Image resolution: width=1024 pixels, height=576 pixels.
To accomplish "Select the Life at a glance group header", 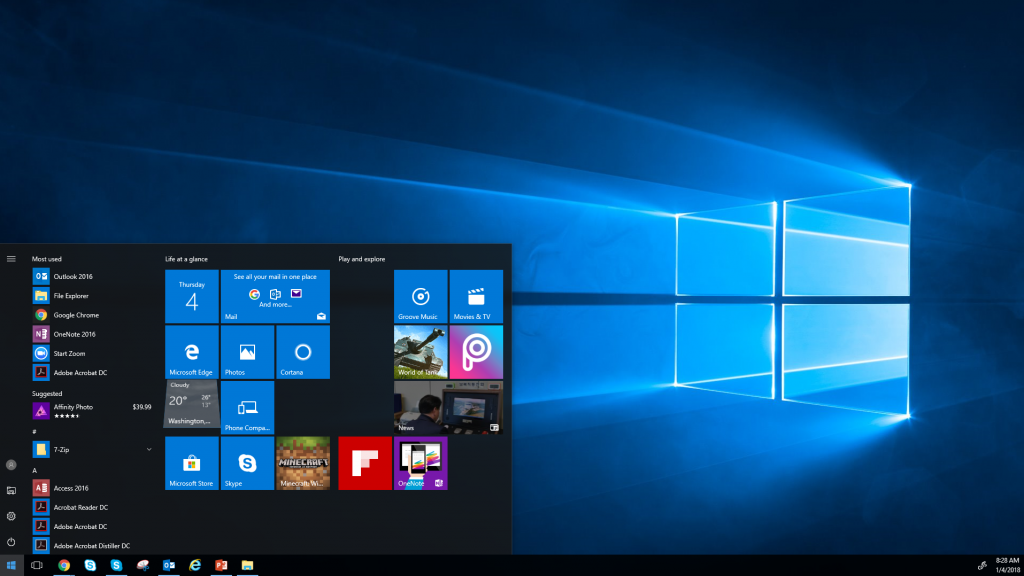I will click(186, 259).
